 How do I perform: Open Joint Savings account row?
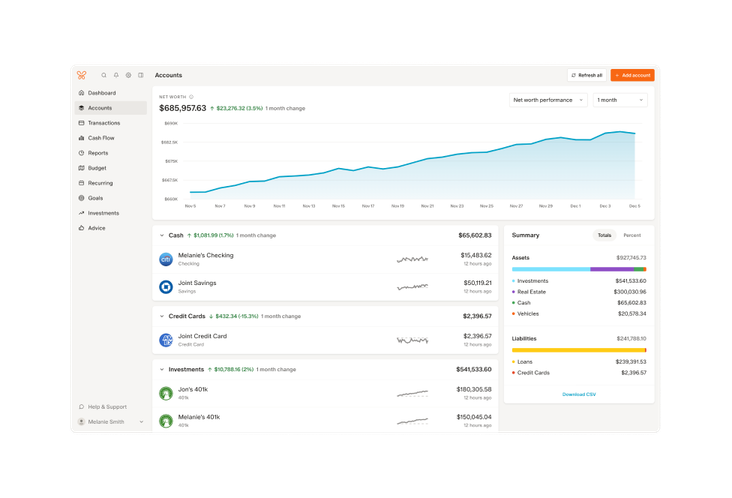325,287
